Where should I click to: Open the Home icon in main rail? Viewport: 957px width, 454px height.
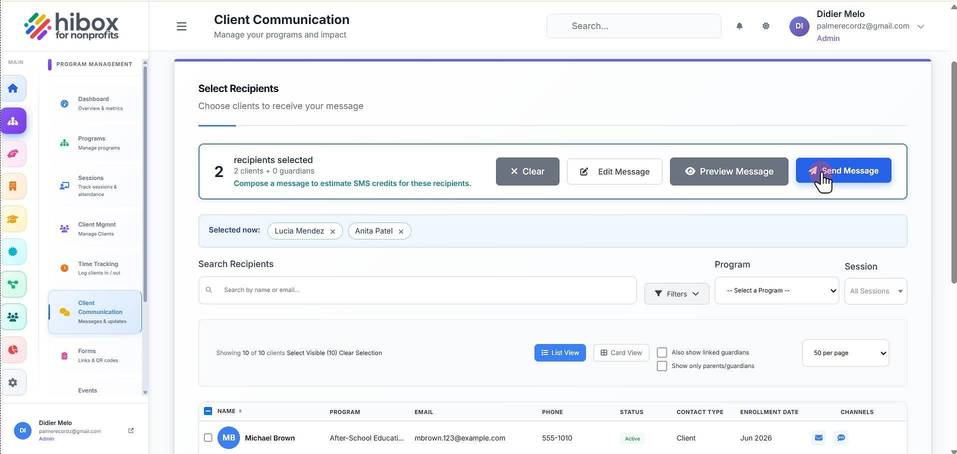13,88
